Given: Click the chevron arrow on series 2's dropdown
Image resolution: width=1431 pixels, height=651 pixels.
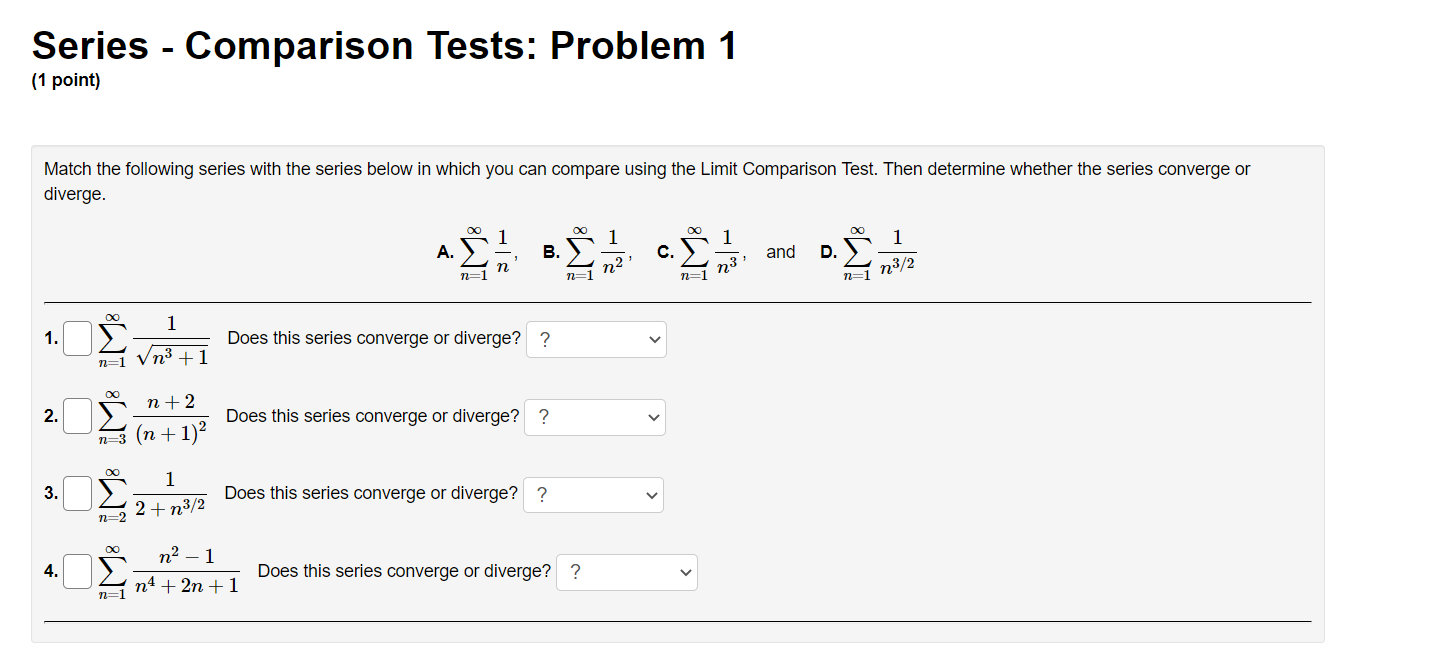Looking at the screenshot, I should coord(653,417).
